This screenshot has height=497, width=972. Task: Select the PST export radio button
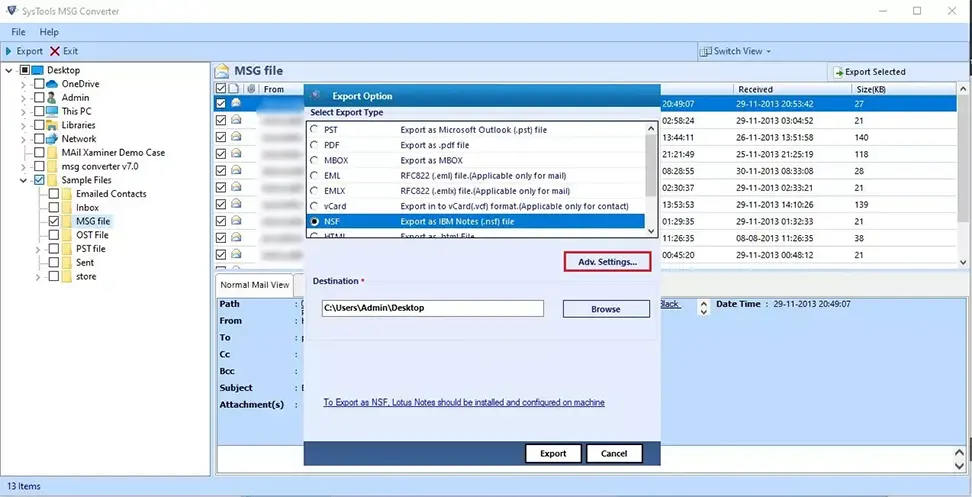[x=316, y=130]
